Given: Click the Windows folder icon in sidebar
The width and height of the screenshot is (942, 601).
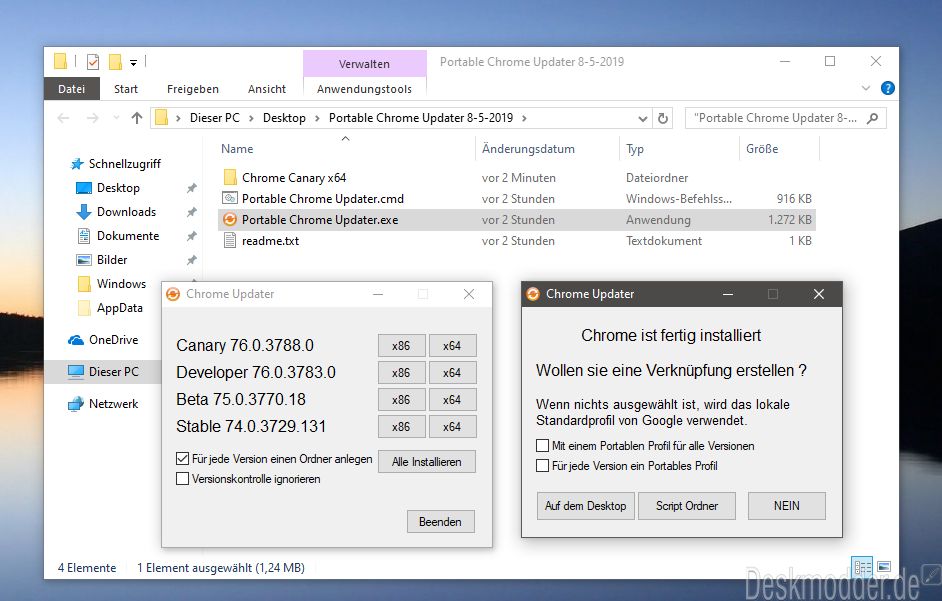Looking at the screenshot, I should [84, 284].
